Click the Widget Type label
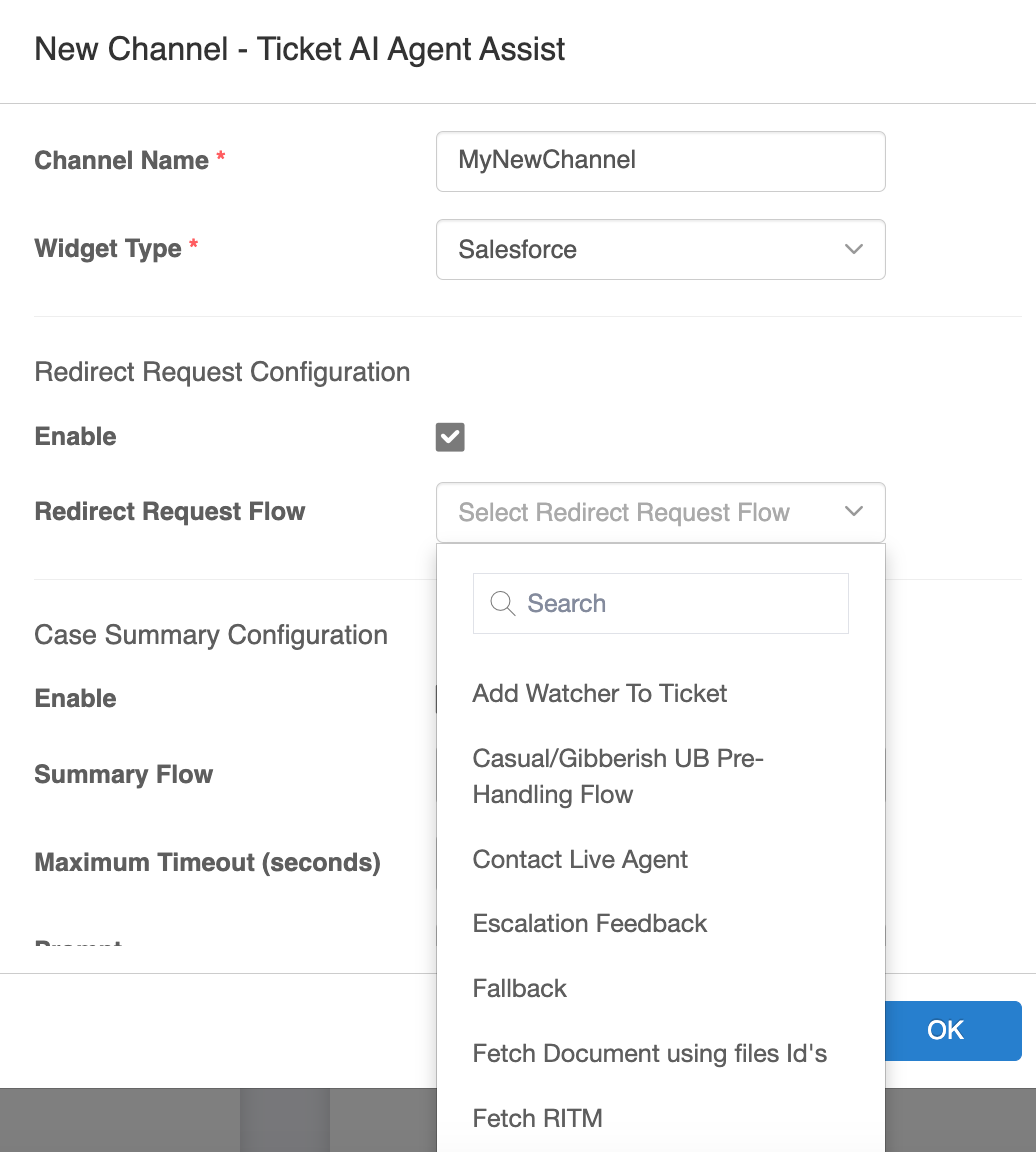The image size is (1036, 1152). coord(108,249)
